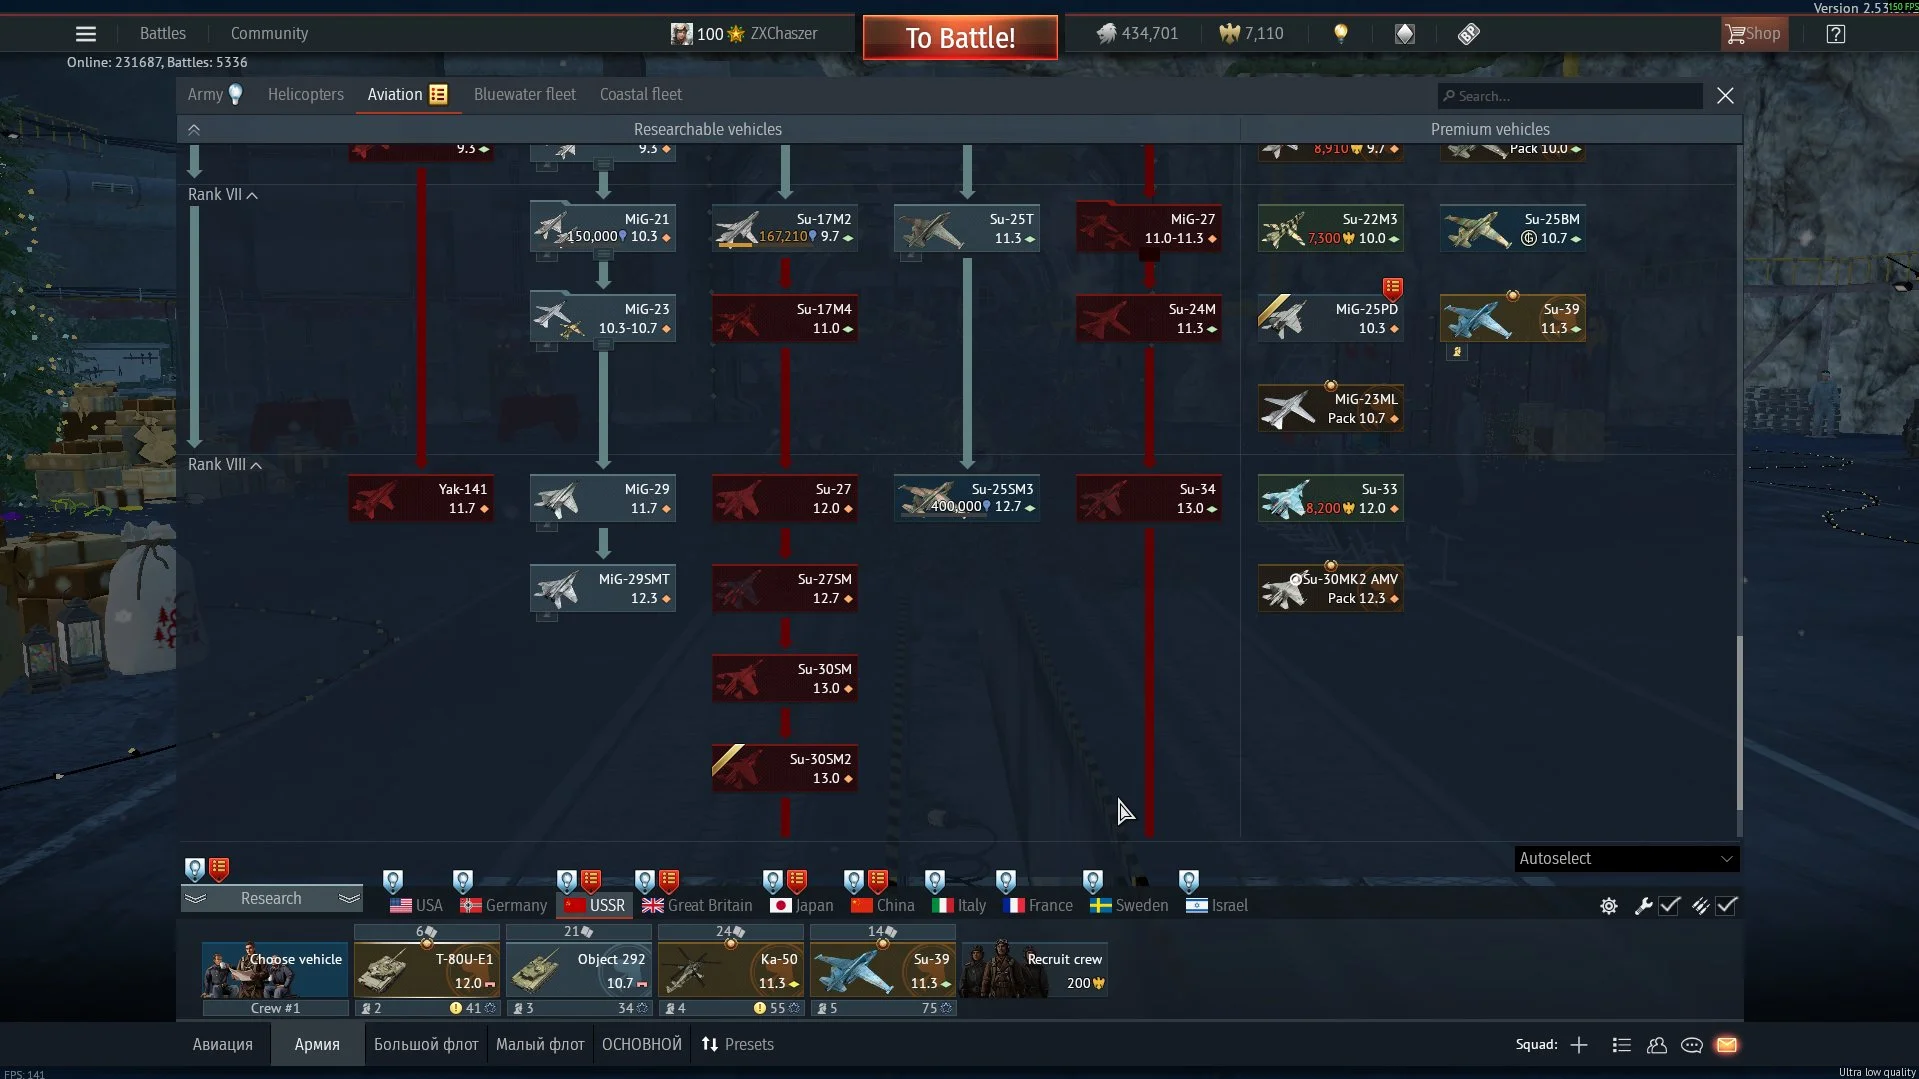
Task: Select the premium Su-33 card
Action: click(x=1331, y=498)
